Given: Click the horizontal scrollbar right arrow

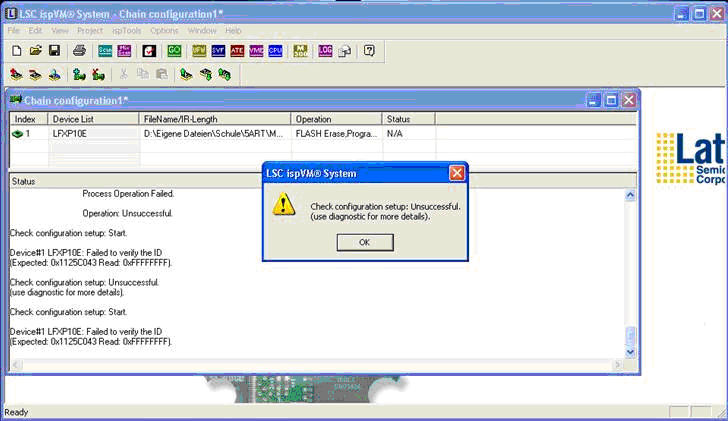Looking at the screenshot, I should coord(618,365).
